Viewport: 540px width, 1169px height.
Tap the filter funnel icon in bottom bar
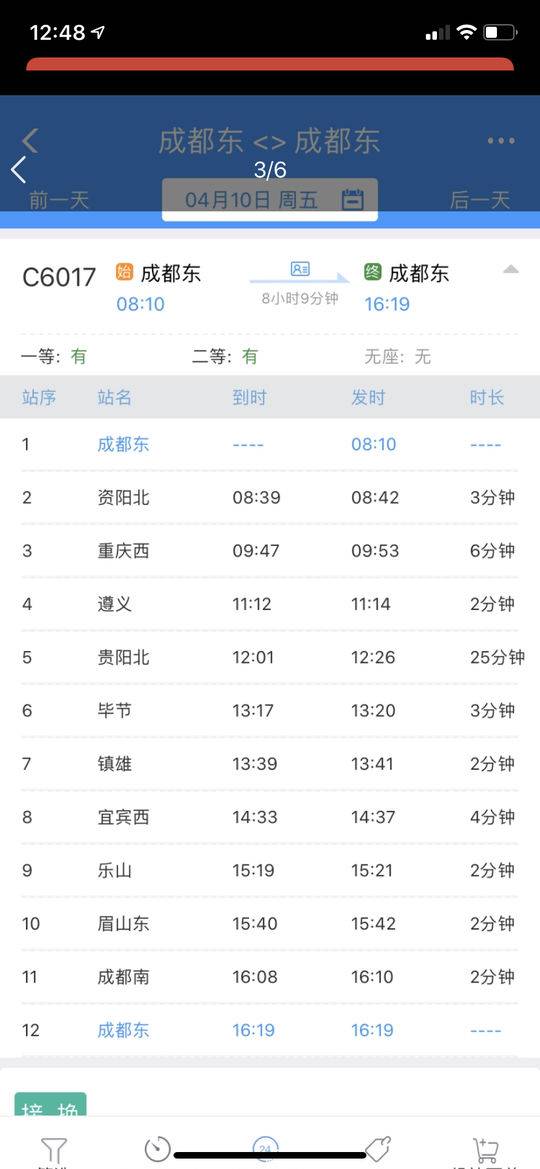(54, 1150)
